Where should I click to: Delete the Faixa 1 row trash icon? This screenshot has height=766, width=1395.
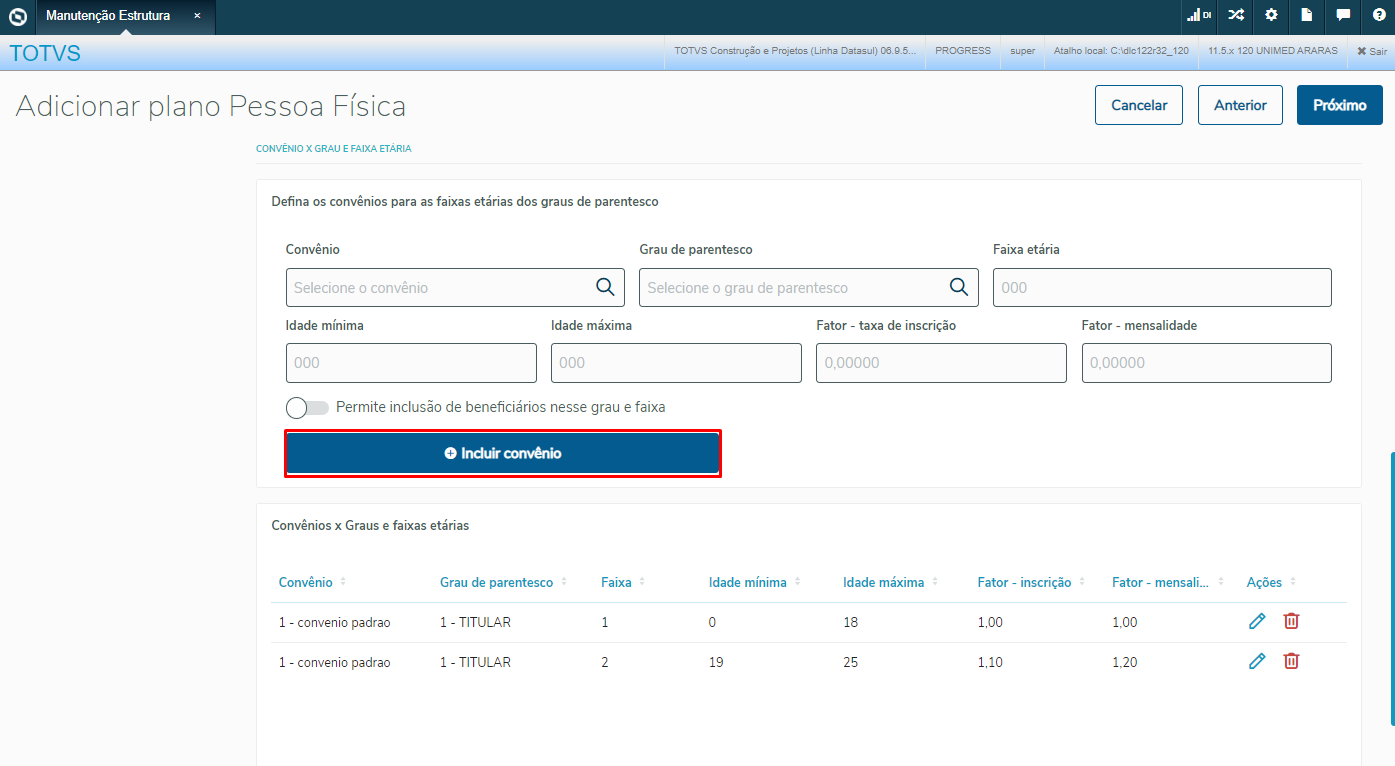(1291, 621)
